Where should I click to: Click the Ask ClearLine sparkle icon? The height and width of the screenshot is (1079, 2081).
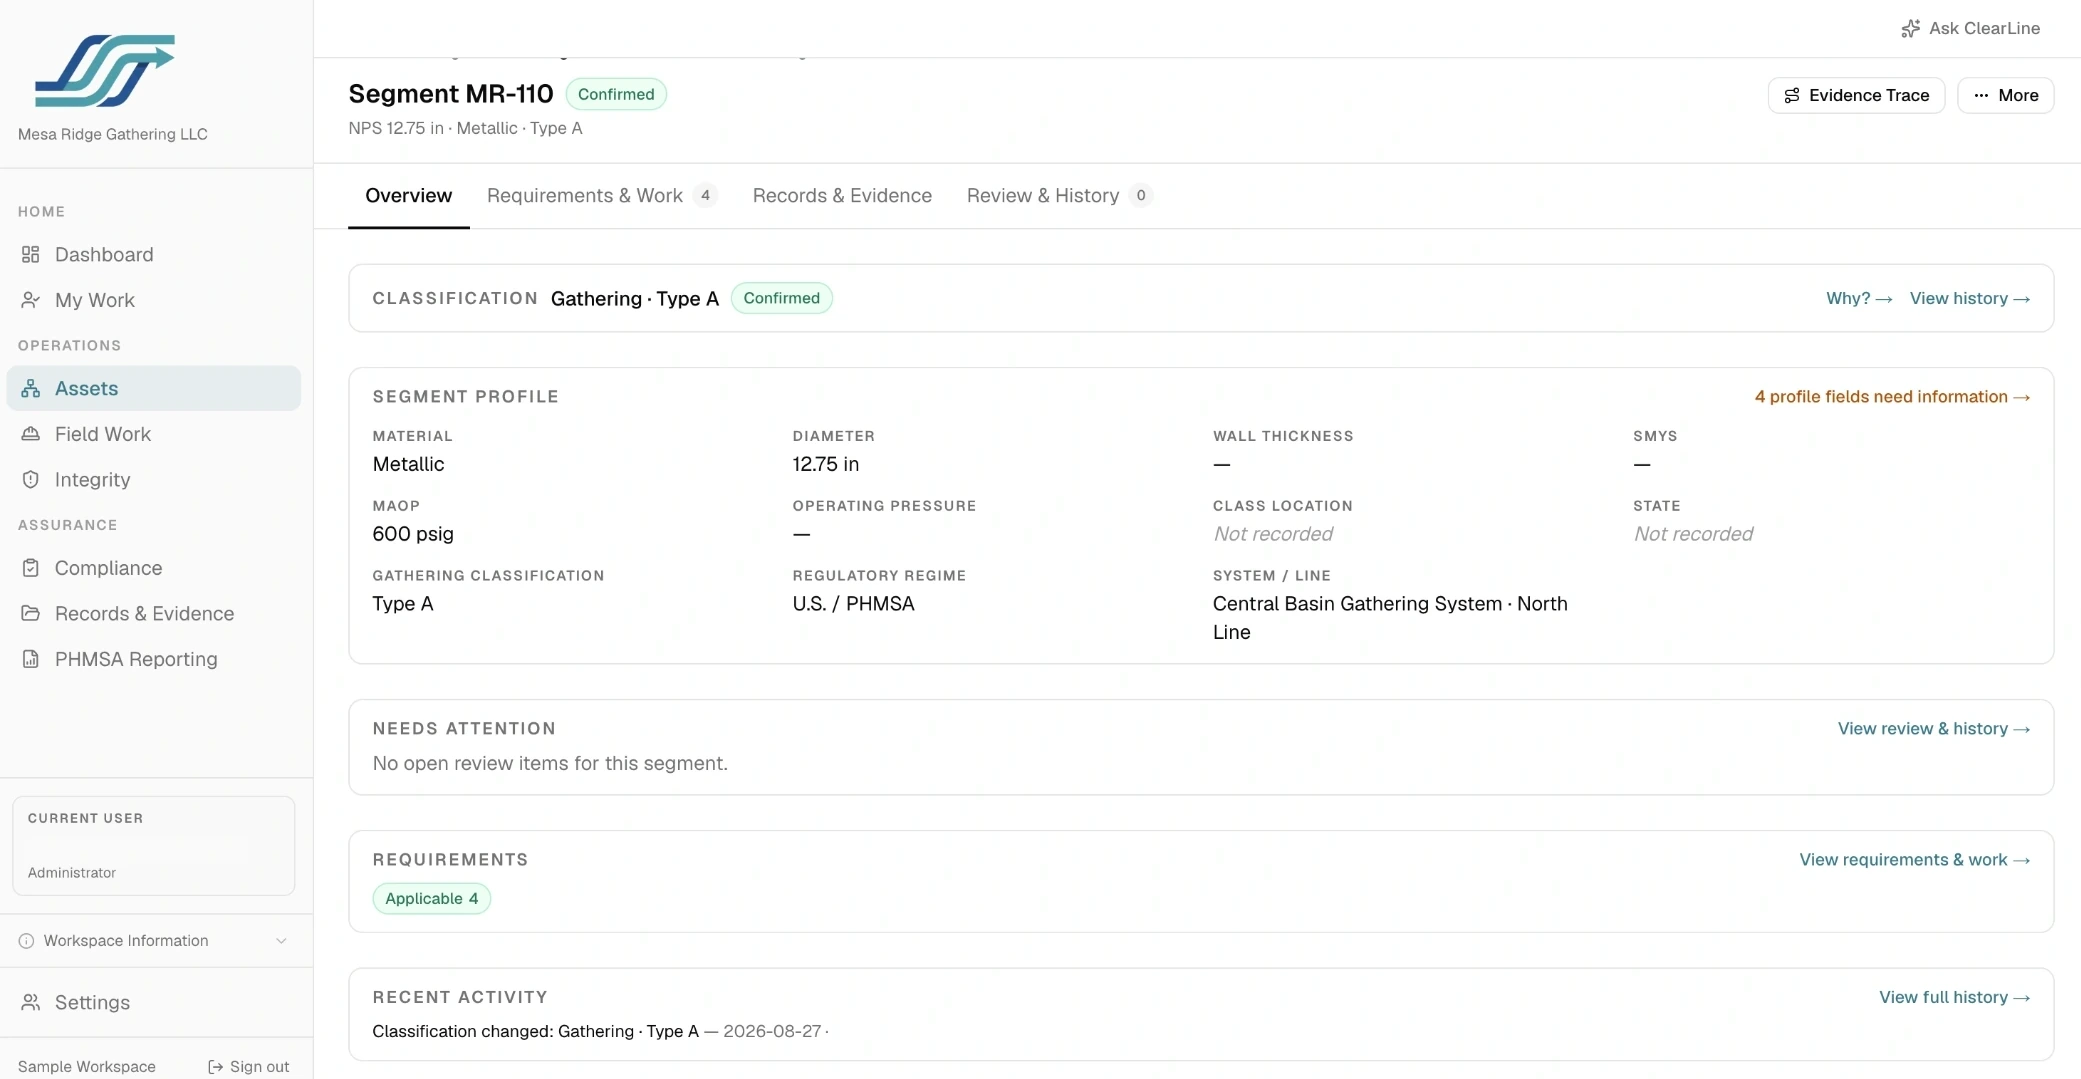click(1910, 28)
